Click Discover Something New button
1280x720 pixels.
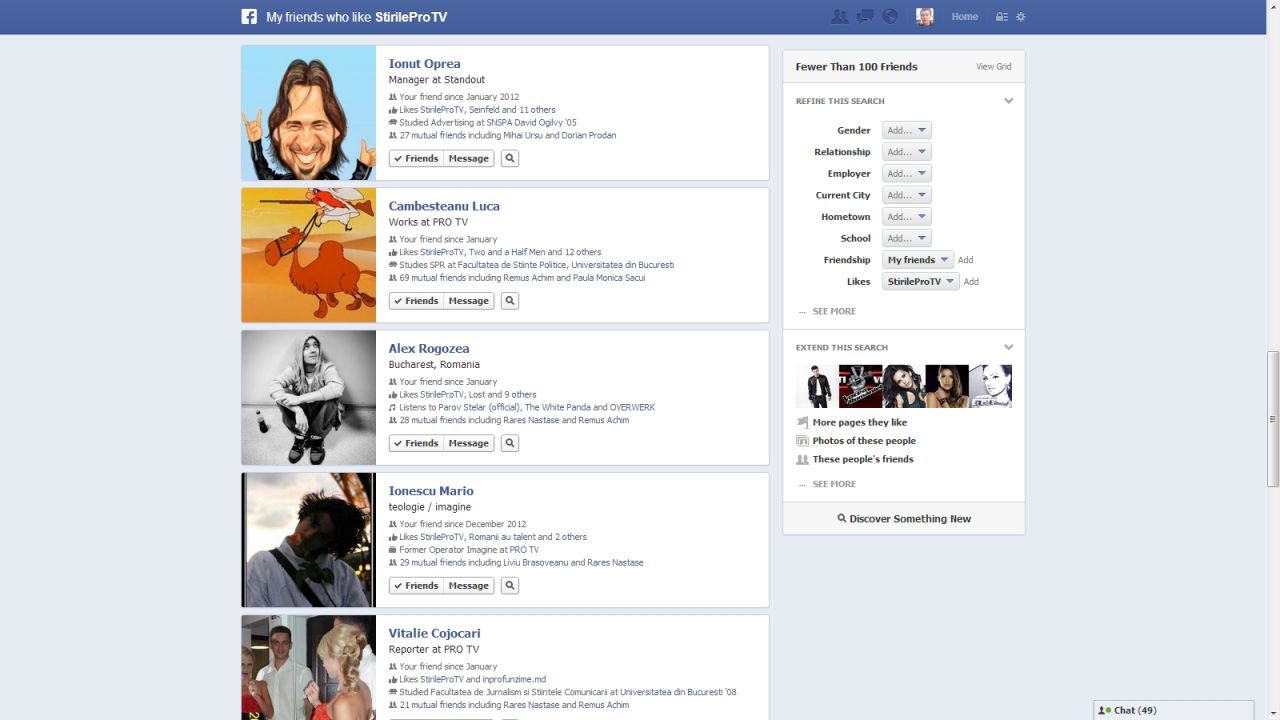(904, 519)
